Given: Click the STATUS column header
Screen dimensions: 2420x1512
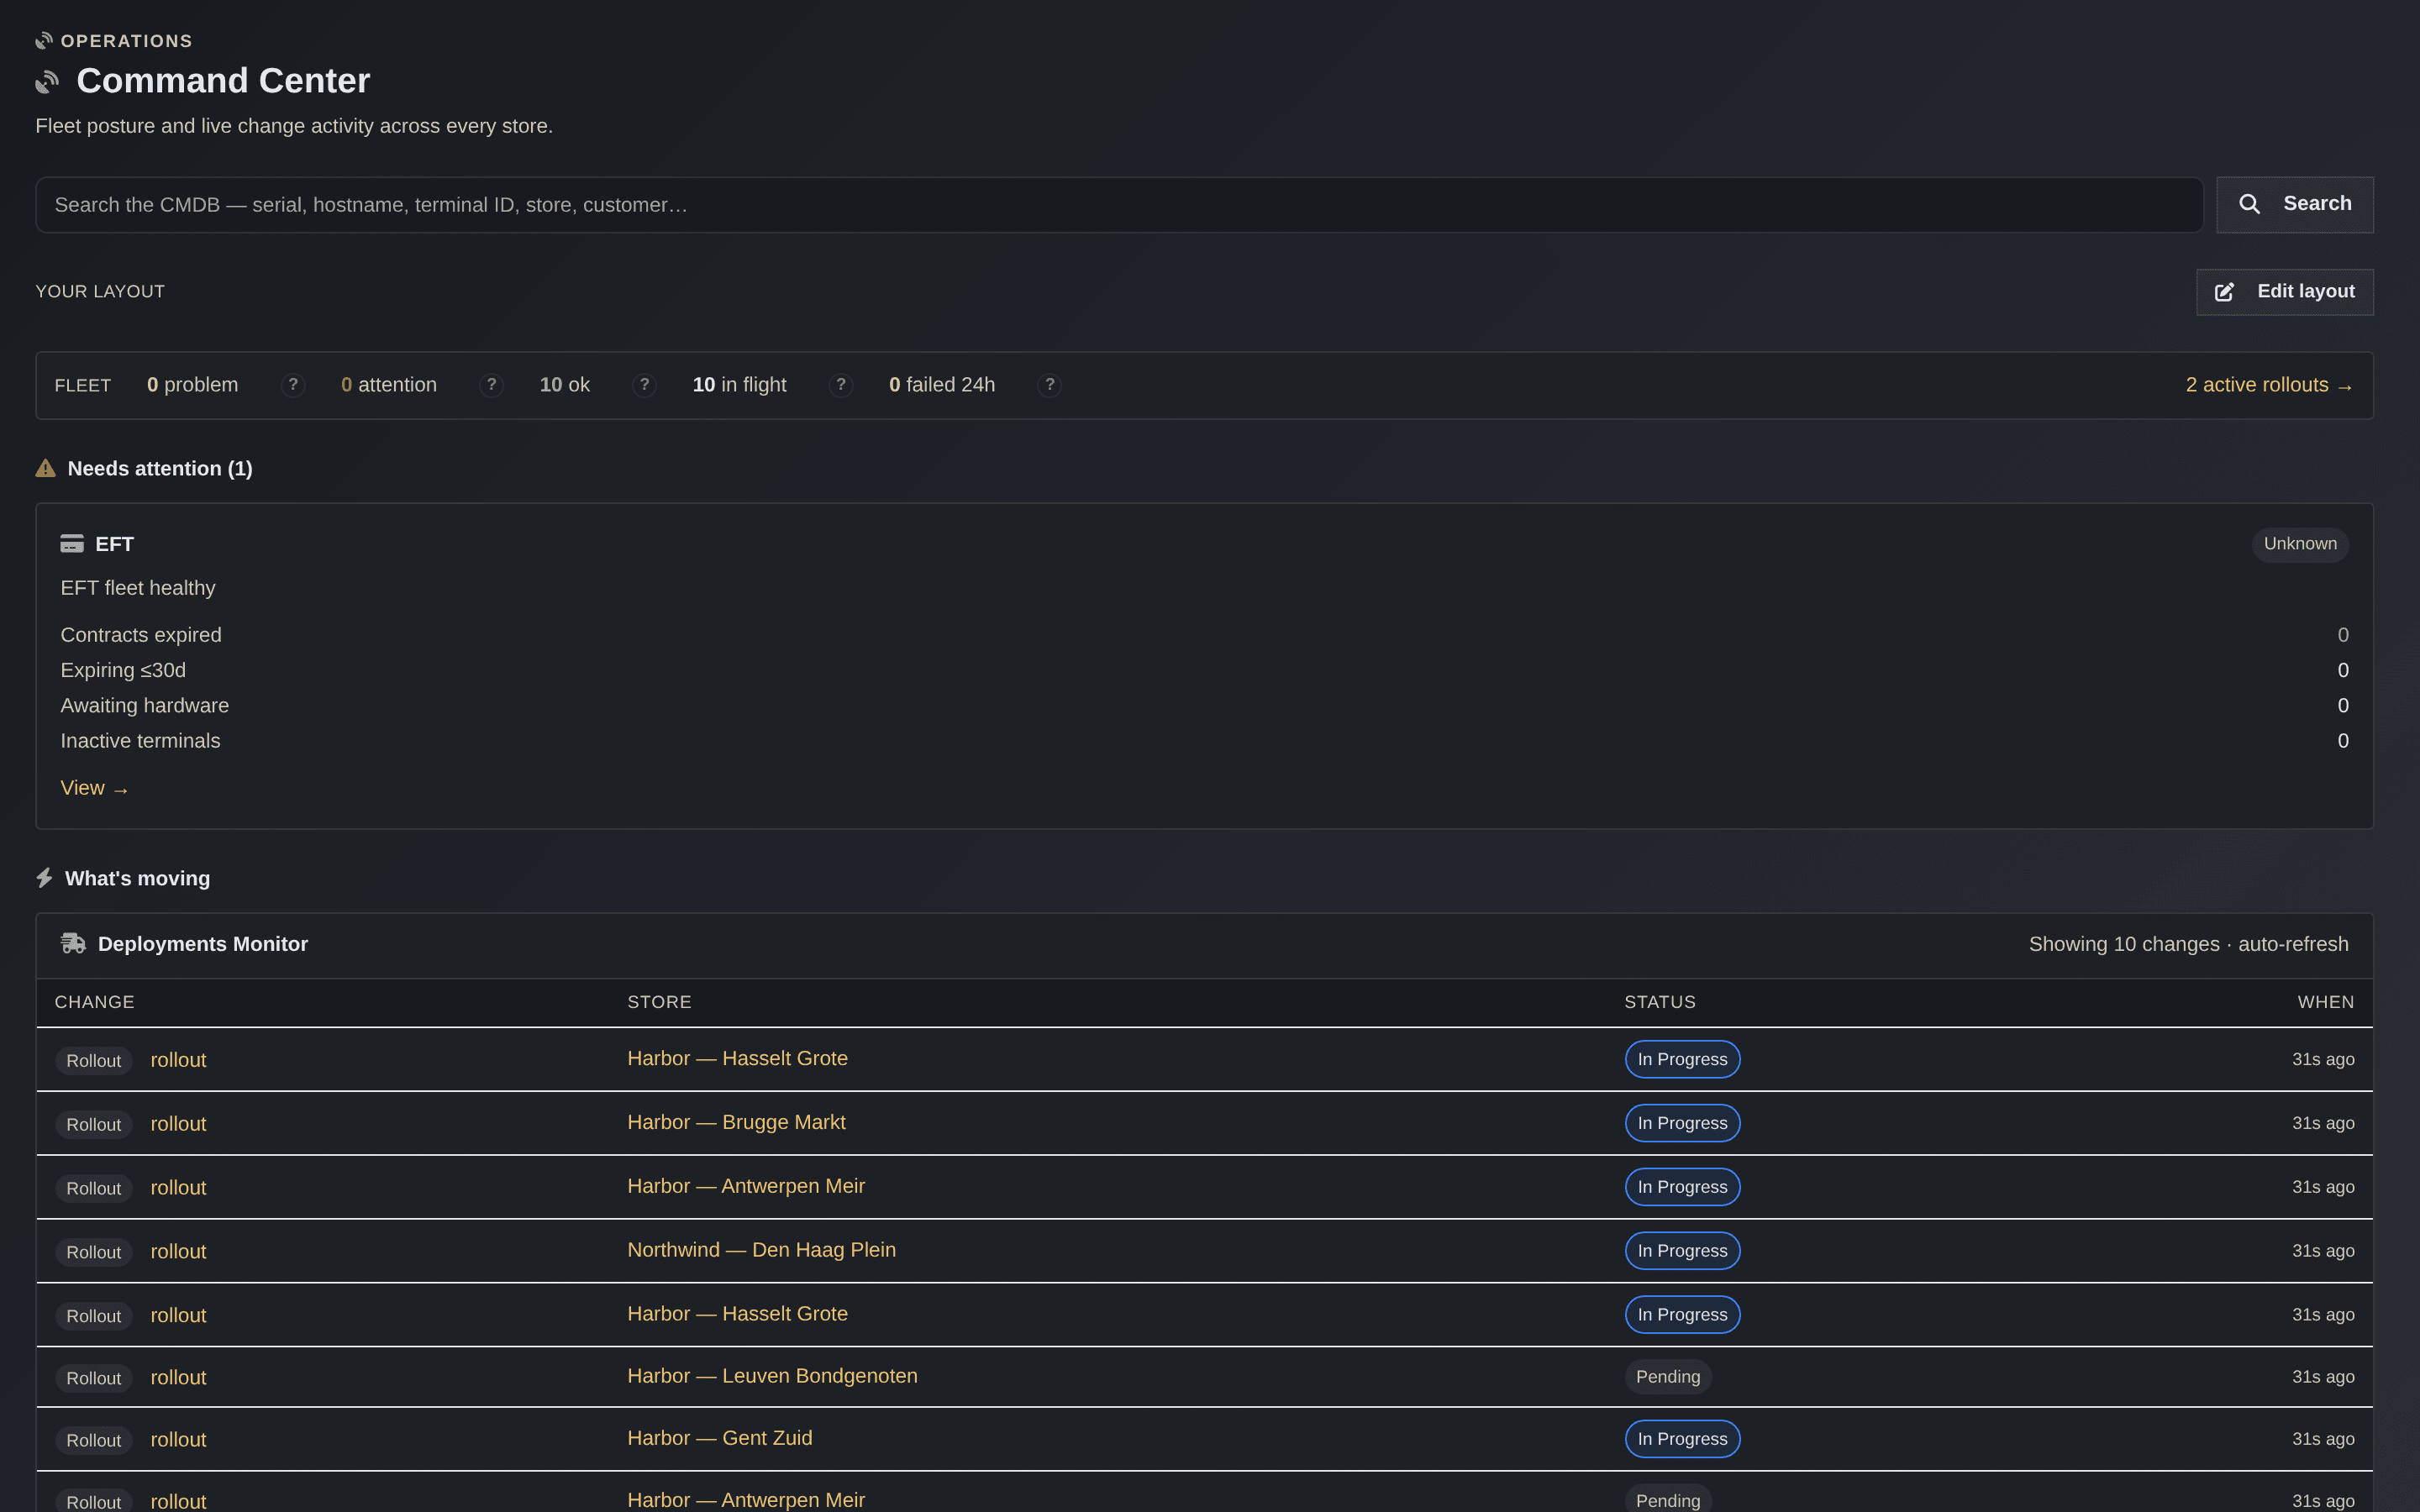Looking at the screenshot, I should point(1660,1002).
